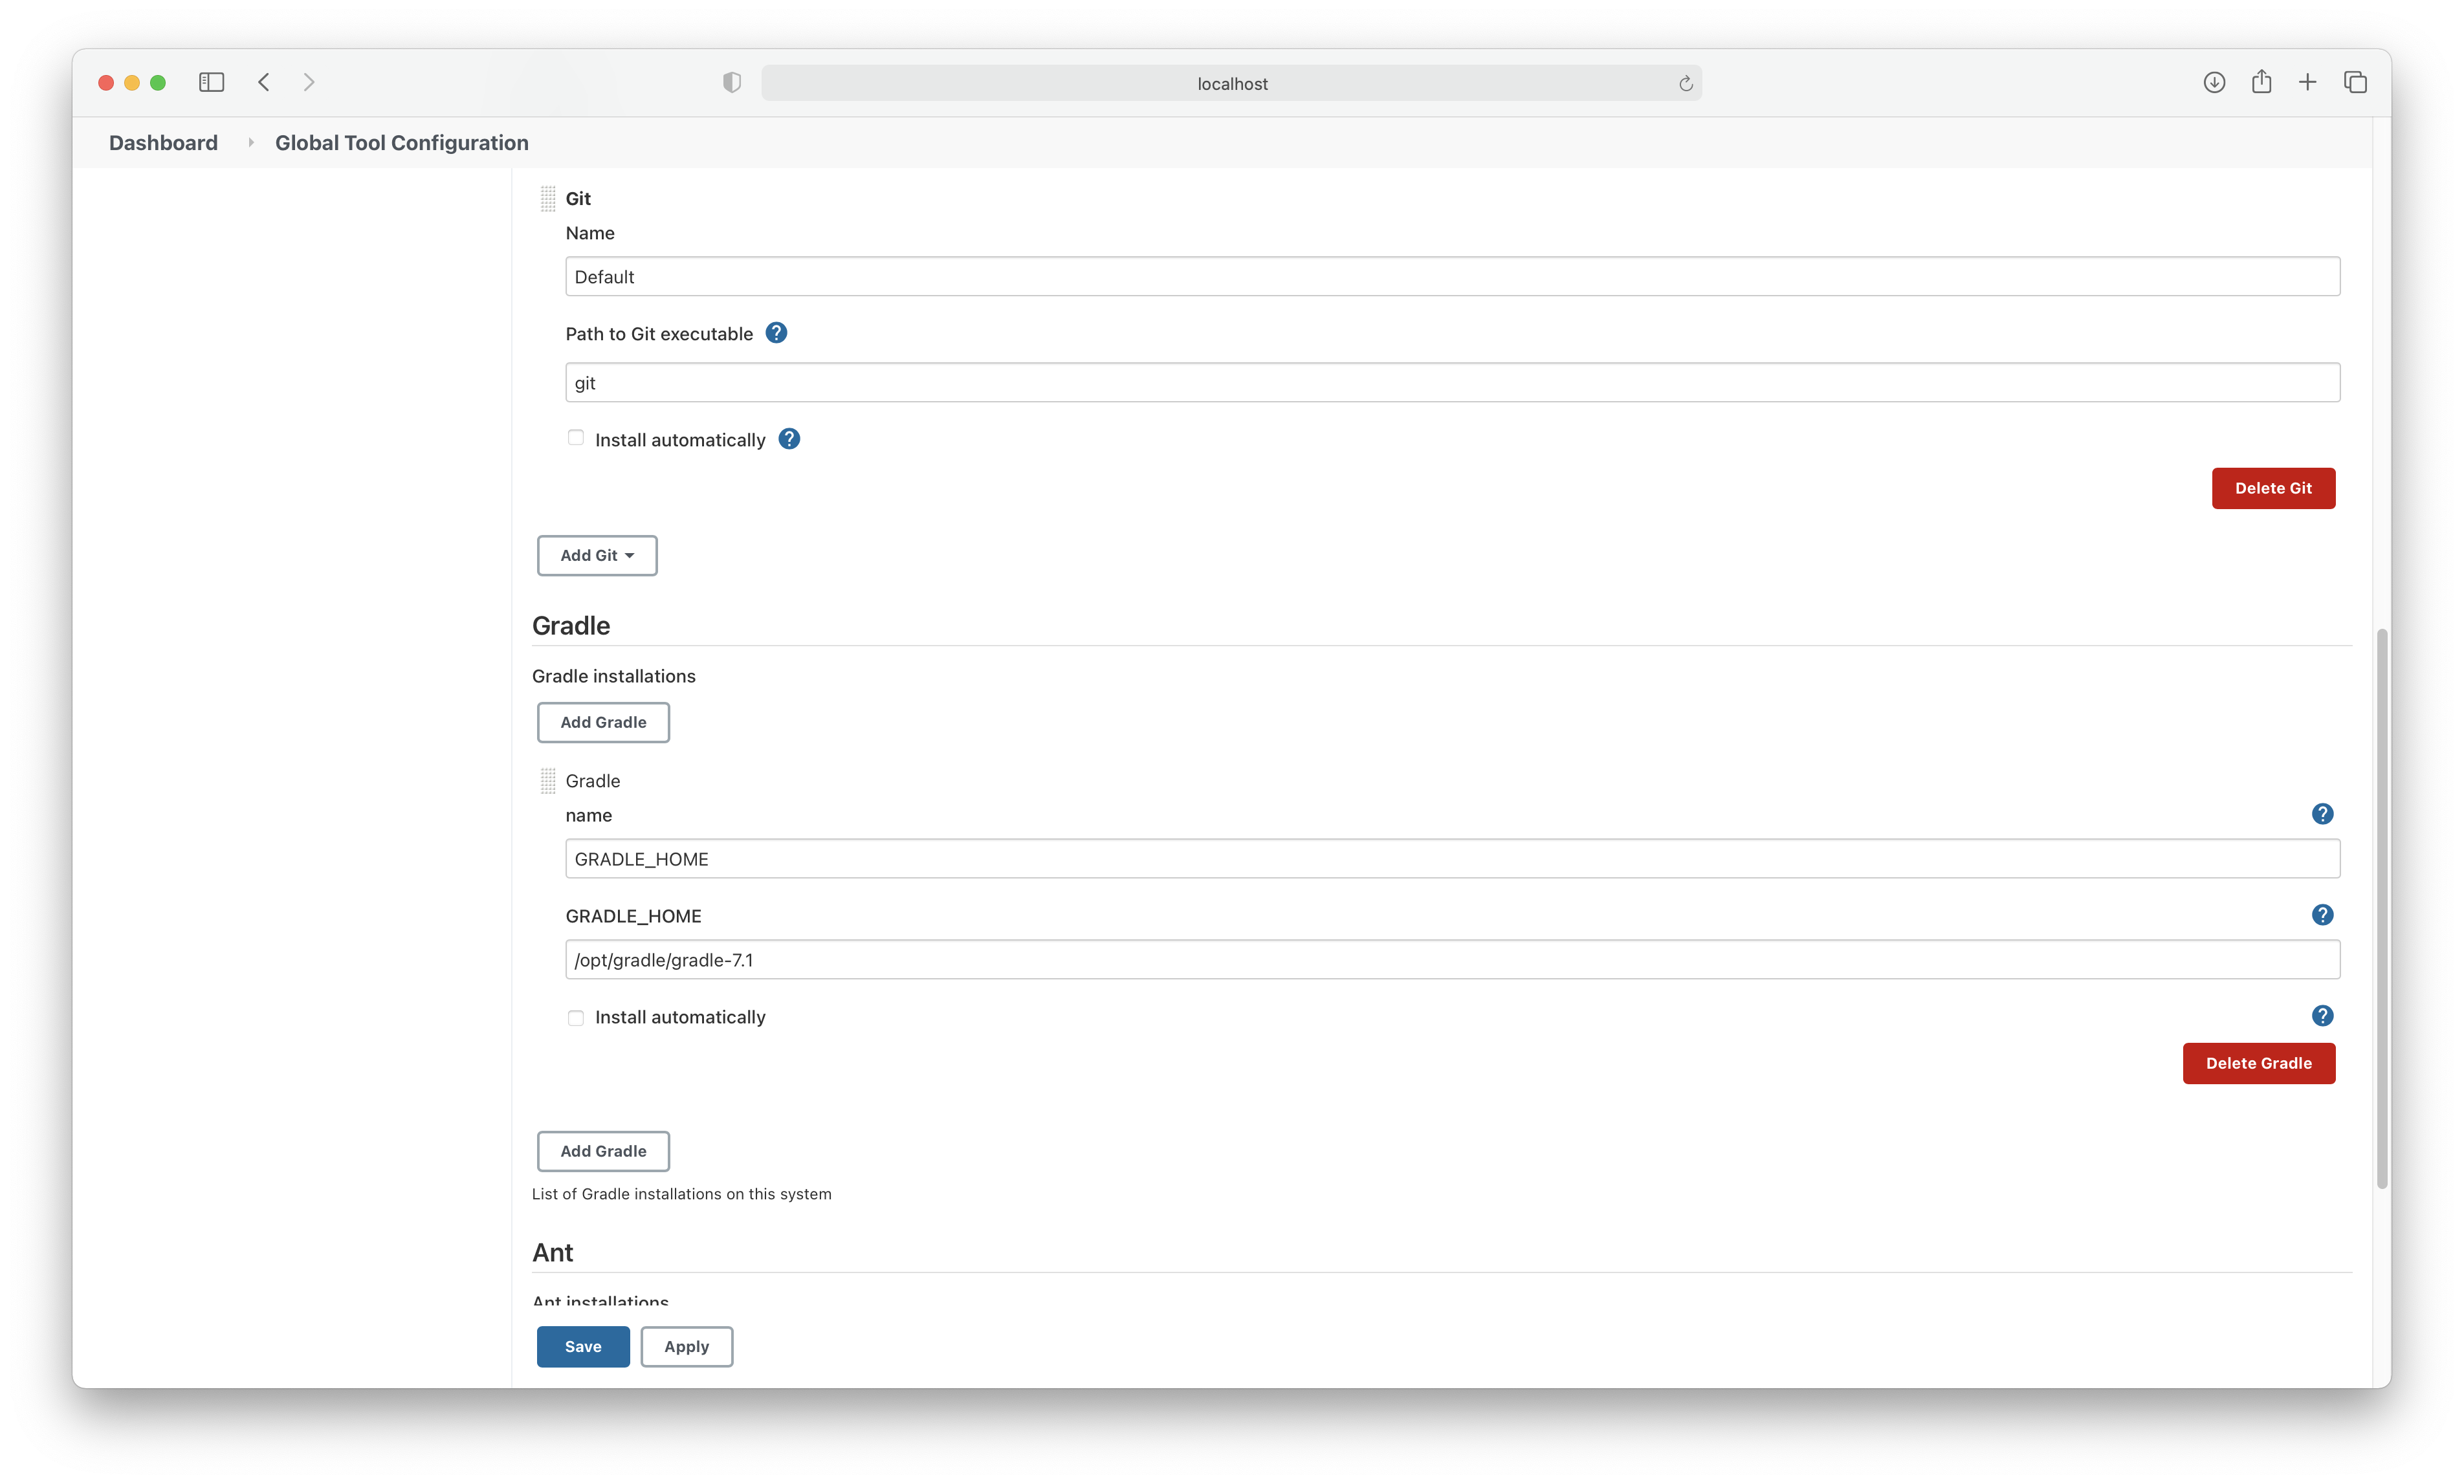Open help for Git Install automatically option
Screen dimensions: 2464x1484
789,439
